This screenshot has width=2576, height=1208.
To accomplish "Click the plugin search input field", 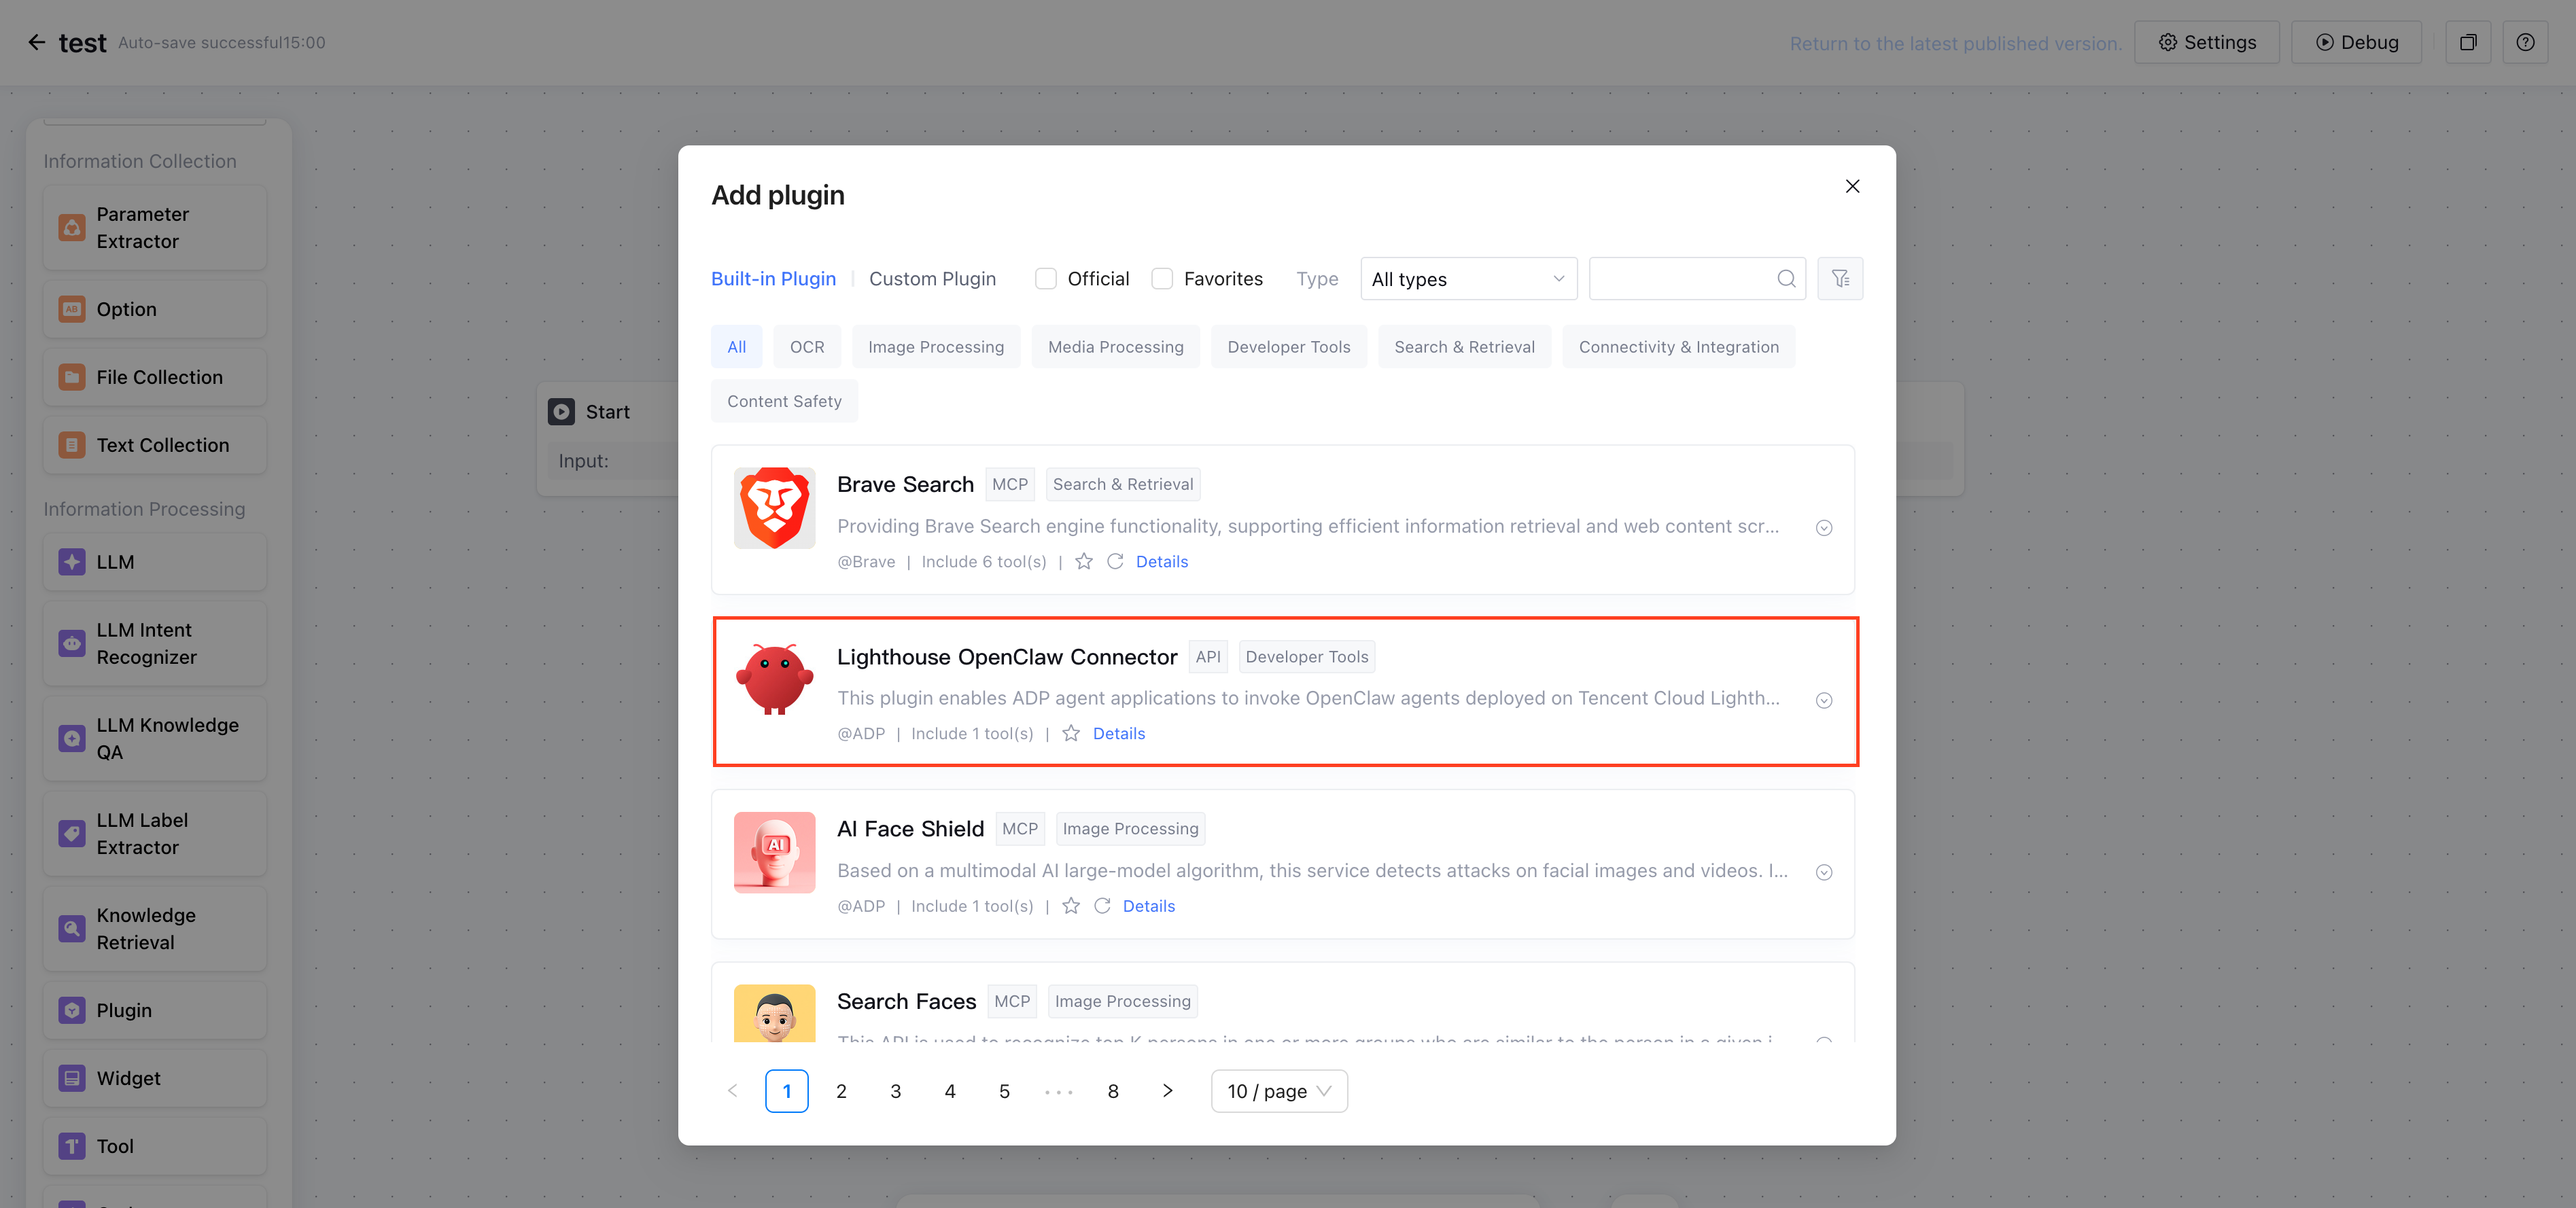I will click(x=1680, y=279).
